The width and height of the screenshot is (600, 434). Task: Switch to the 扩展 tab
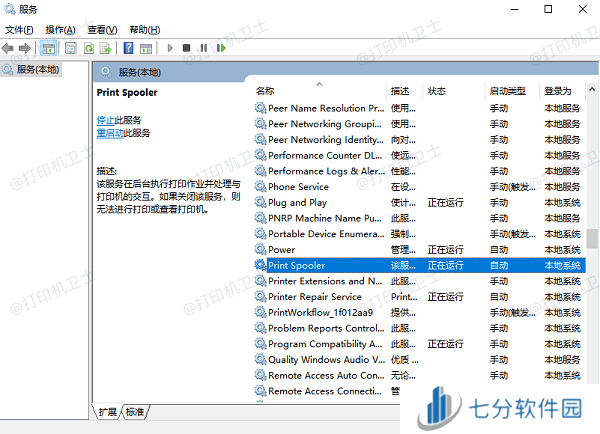pyautogui.click(x=107, y=412)
